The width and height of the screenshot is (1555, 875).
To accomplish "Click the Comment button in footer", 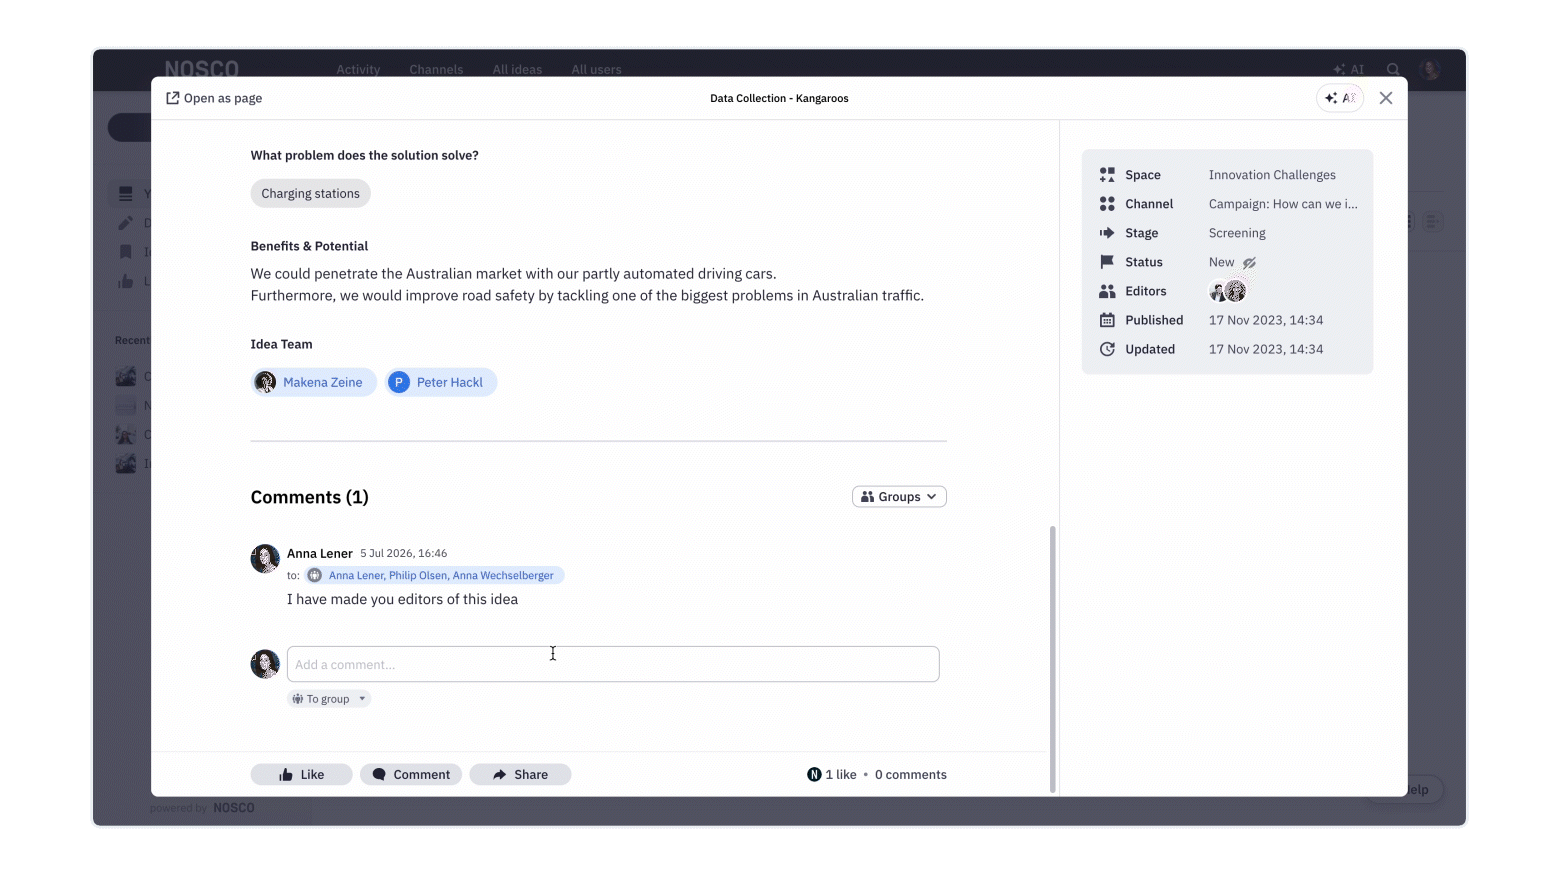I will pyautogui.click(x=411, y=775).
